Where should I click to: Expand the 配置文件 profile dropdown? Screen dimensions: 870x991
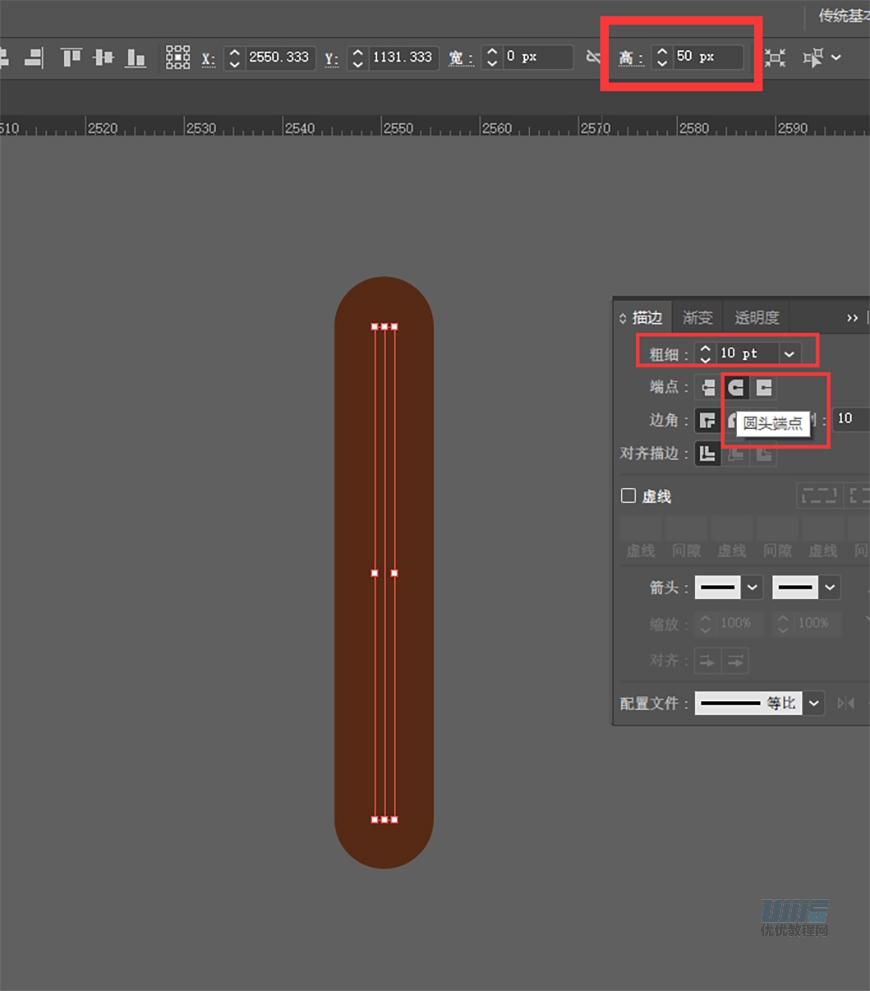[x=814, y=703]
